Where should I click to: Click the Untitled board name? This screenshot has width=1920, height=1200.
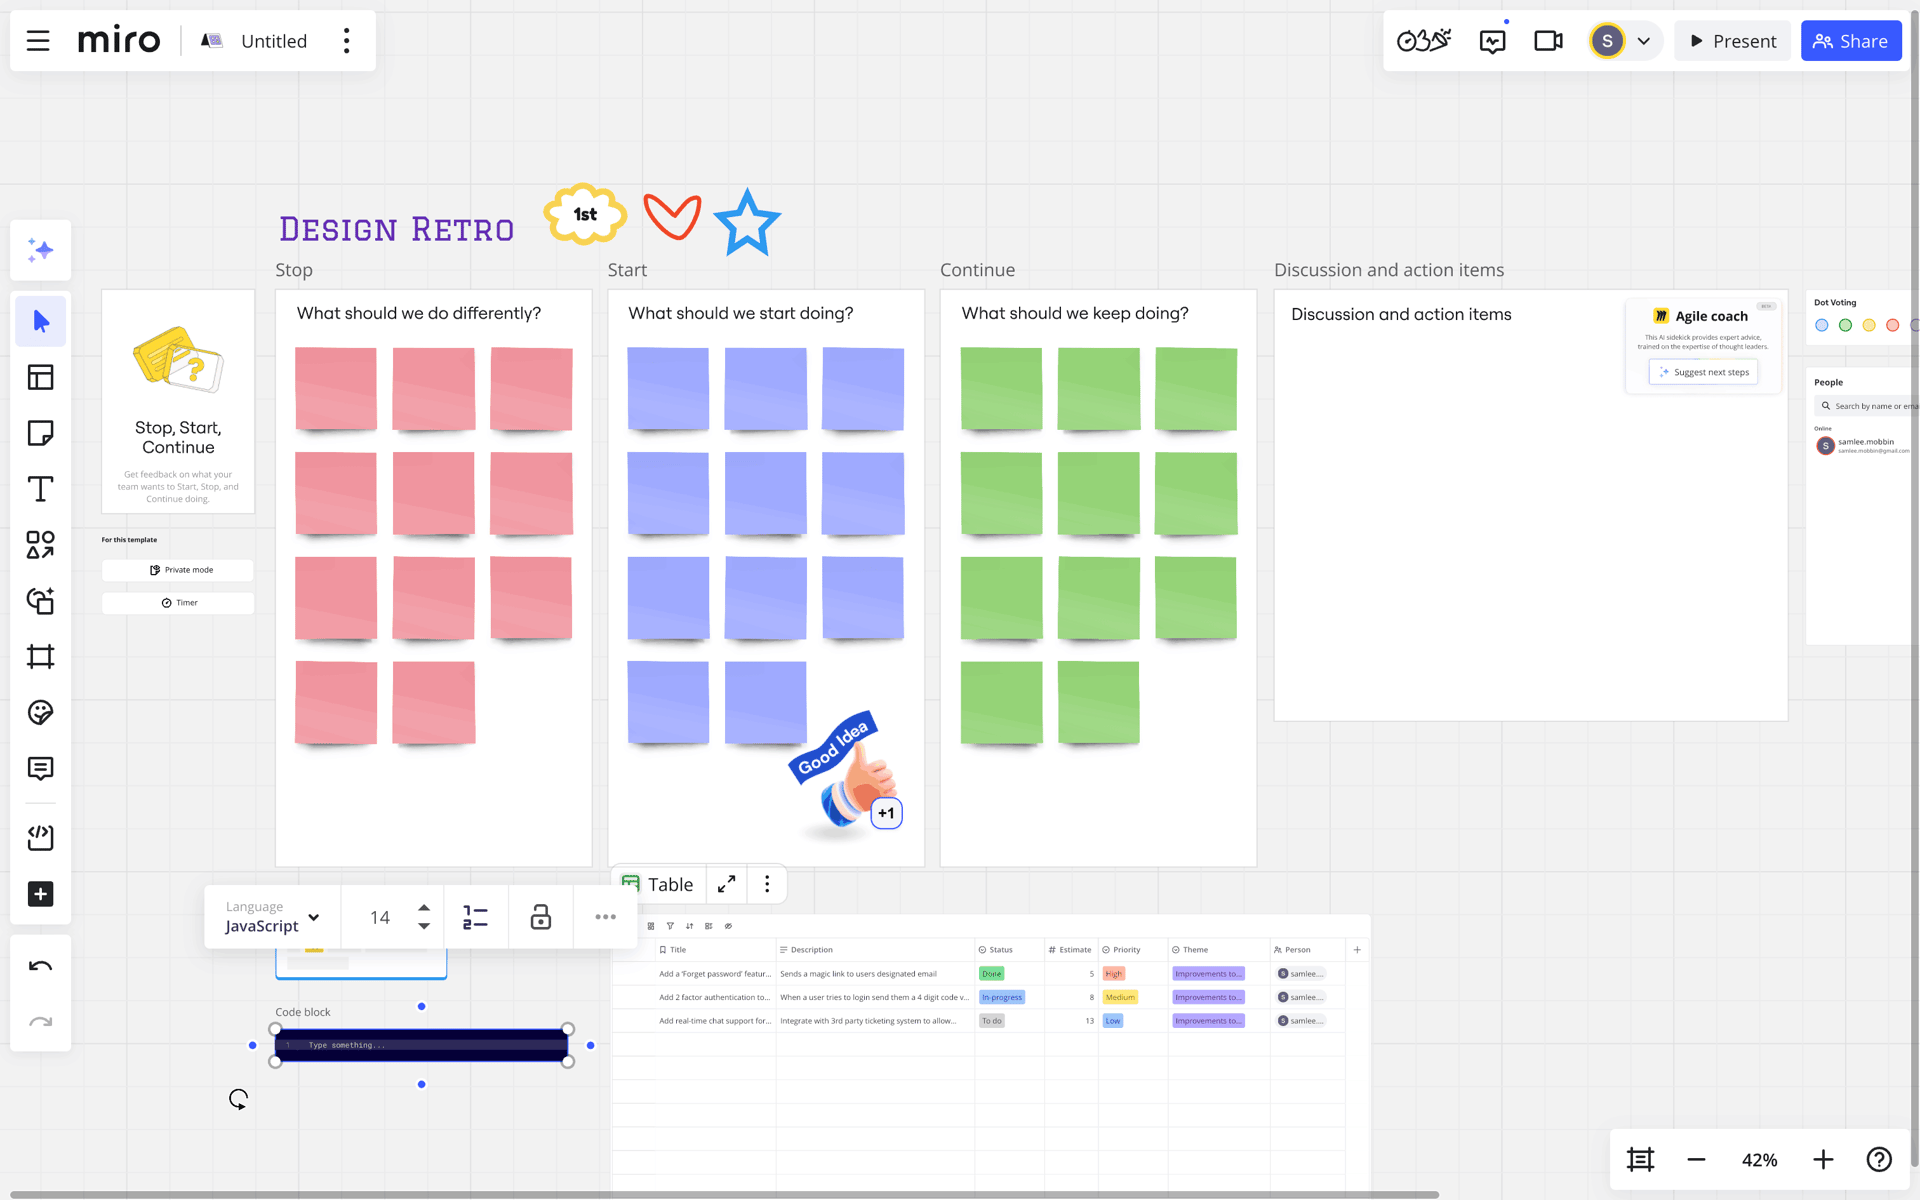tap(274, 41)
